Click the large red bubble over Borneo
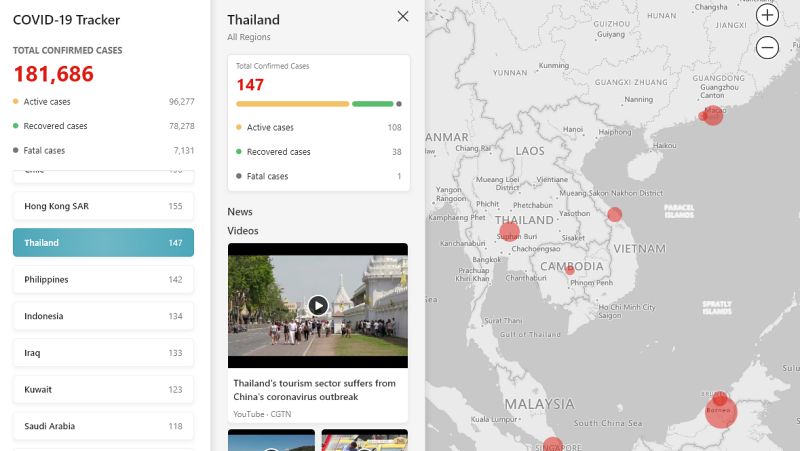This screenshot has width=800, height=451. [721, 411]
